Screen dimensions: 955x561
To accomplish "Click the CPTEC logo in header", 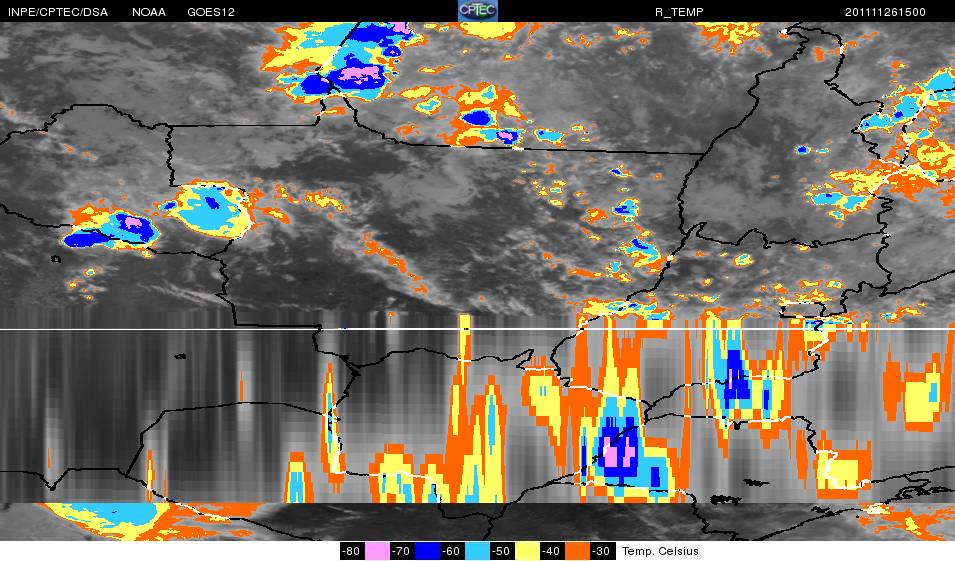I will click(x=477, y=9).
